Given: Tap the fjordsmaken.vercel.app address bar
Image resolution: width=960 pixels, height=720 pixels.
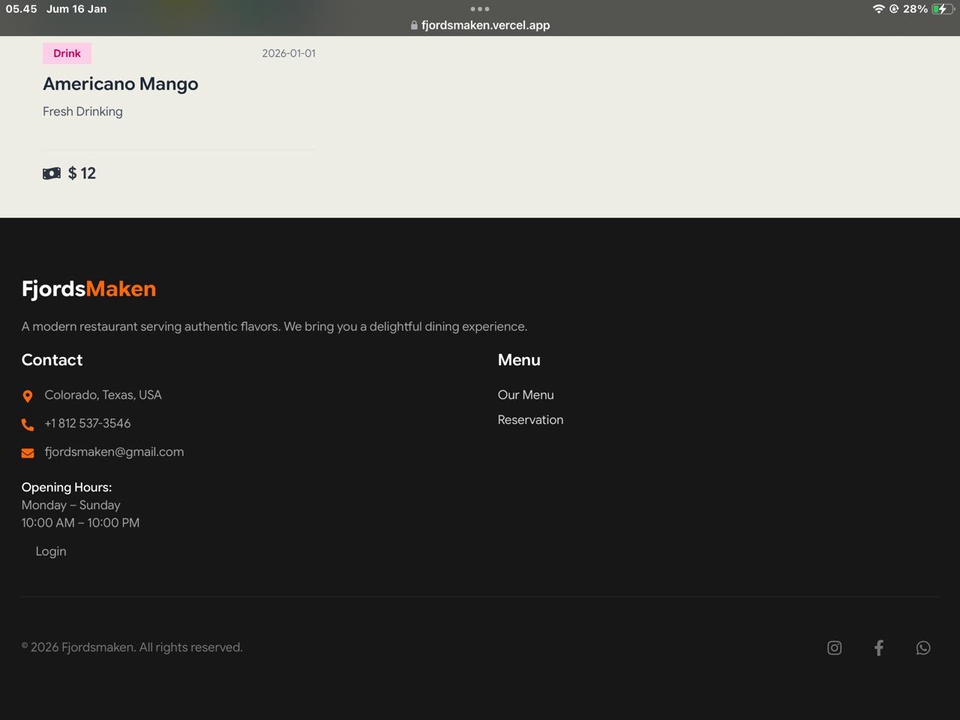Looking at the screenshot, I should (485, 26).
